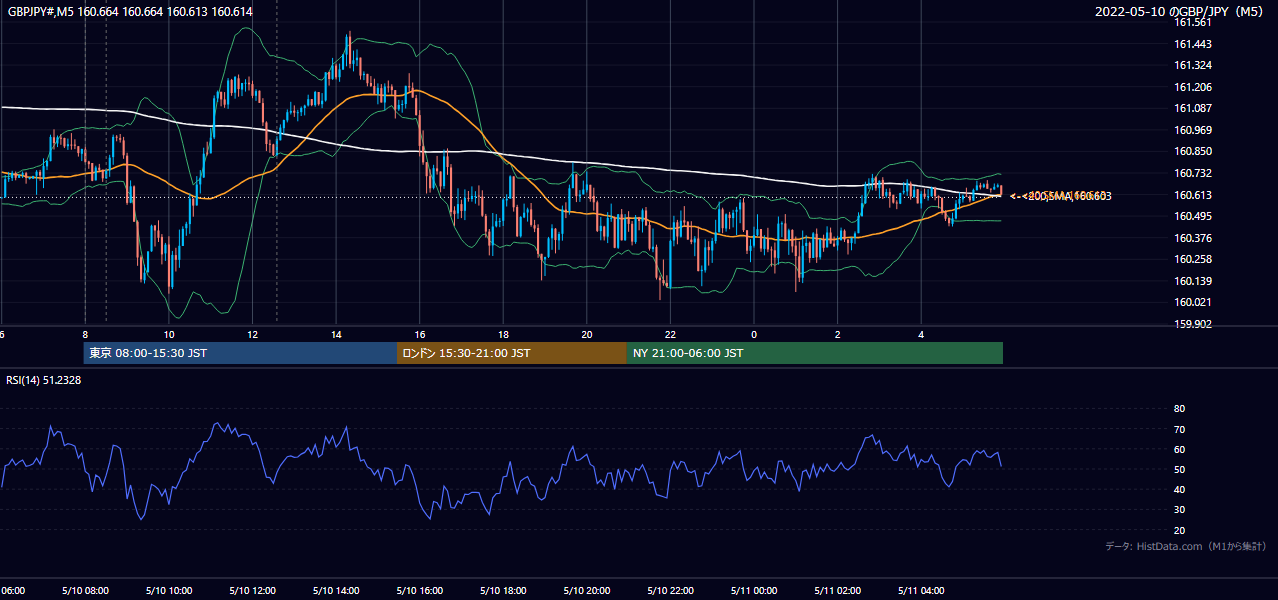Click the 160.613 current price axis label
This screenshot has width=1278, height=600.
(1192, 196)
